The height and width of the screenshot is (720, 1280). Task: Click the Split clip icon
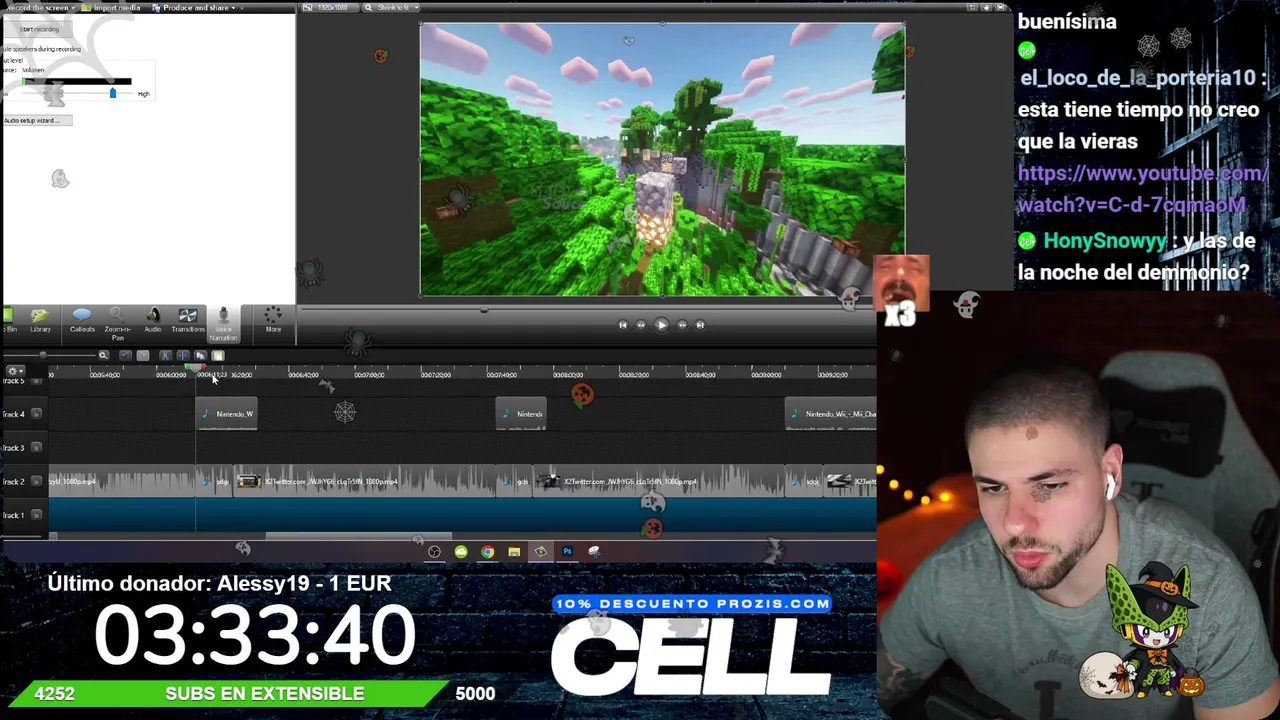182,355
